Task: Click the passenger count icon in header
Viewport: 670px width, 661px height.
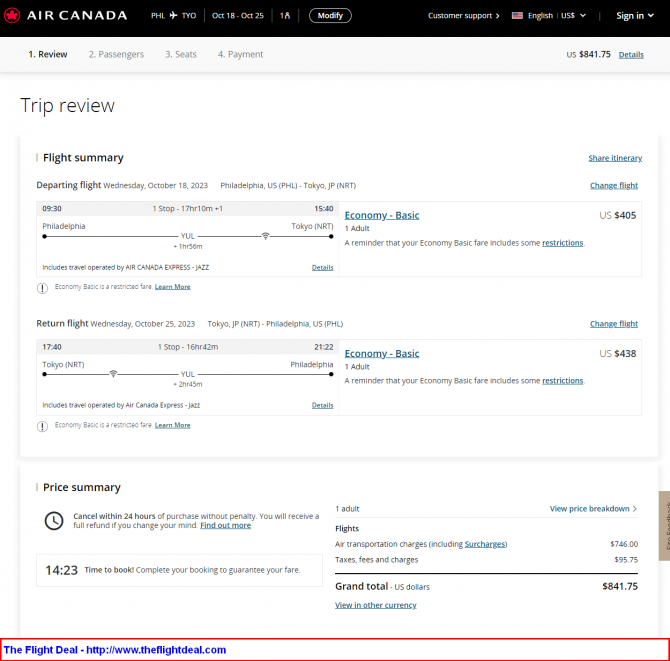Action: (285, 15)
